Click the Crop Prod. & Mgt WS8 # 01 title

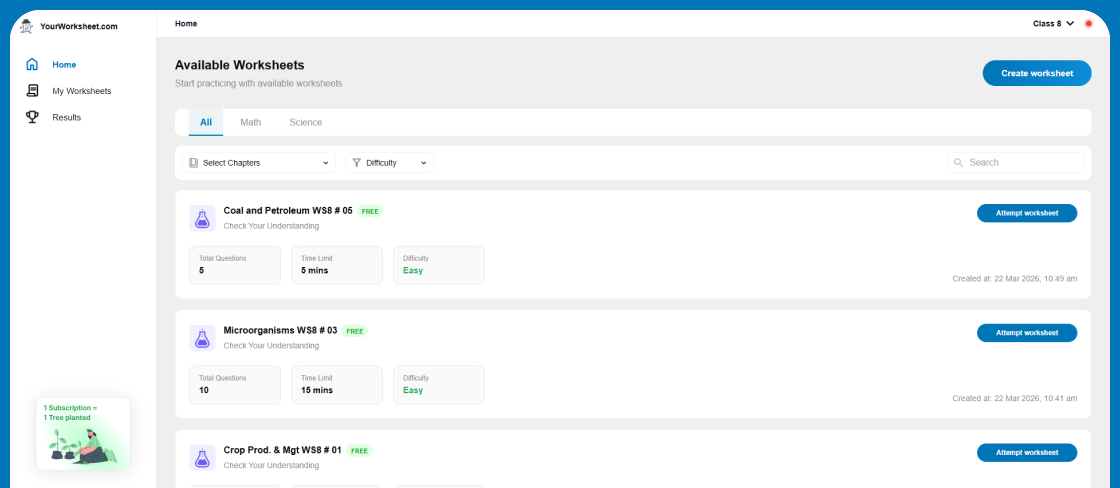283,450
